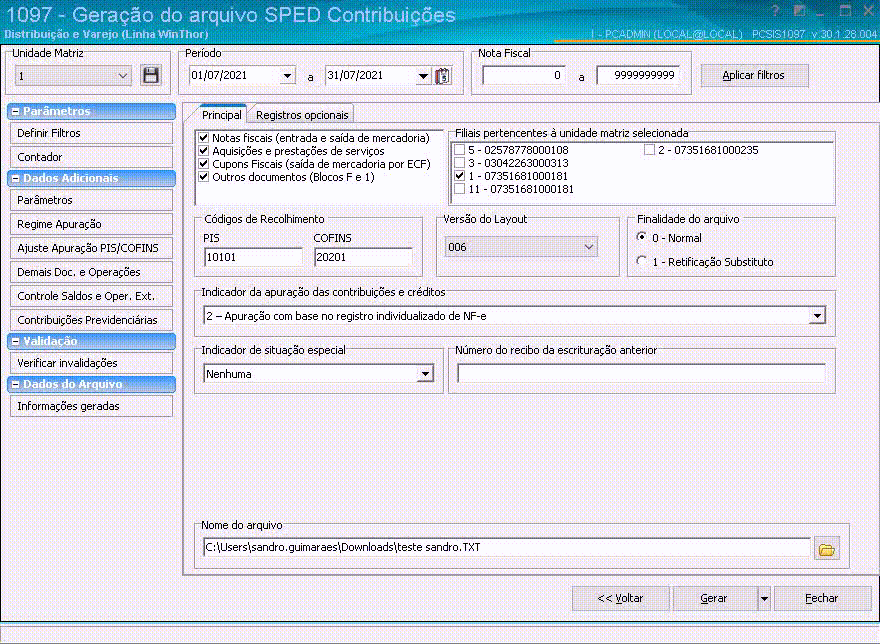
Task: Check filial 2 - 07351681000235
Action: click(649, 150)
